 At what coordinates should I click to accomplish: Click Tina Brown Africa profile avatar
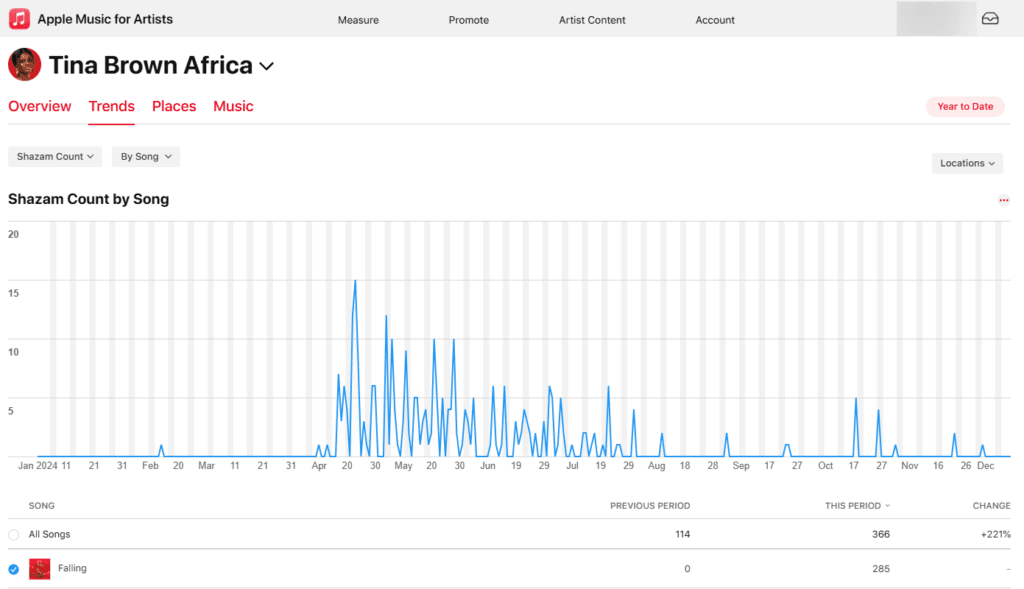coord(24,65)
